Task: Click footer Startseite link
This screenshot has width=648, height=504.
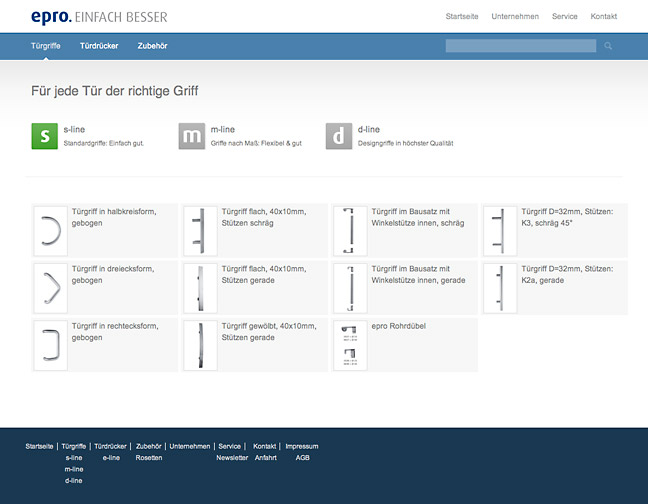Action: (x=39, y=446)
